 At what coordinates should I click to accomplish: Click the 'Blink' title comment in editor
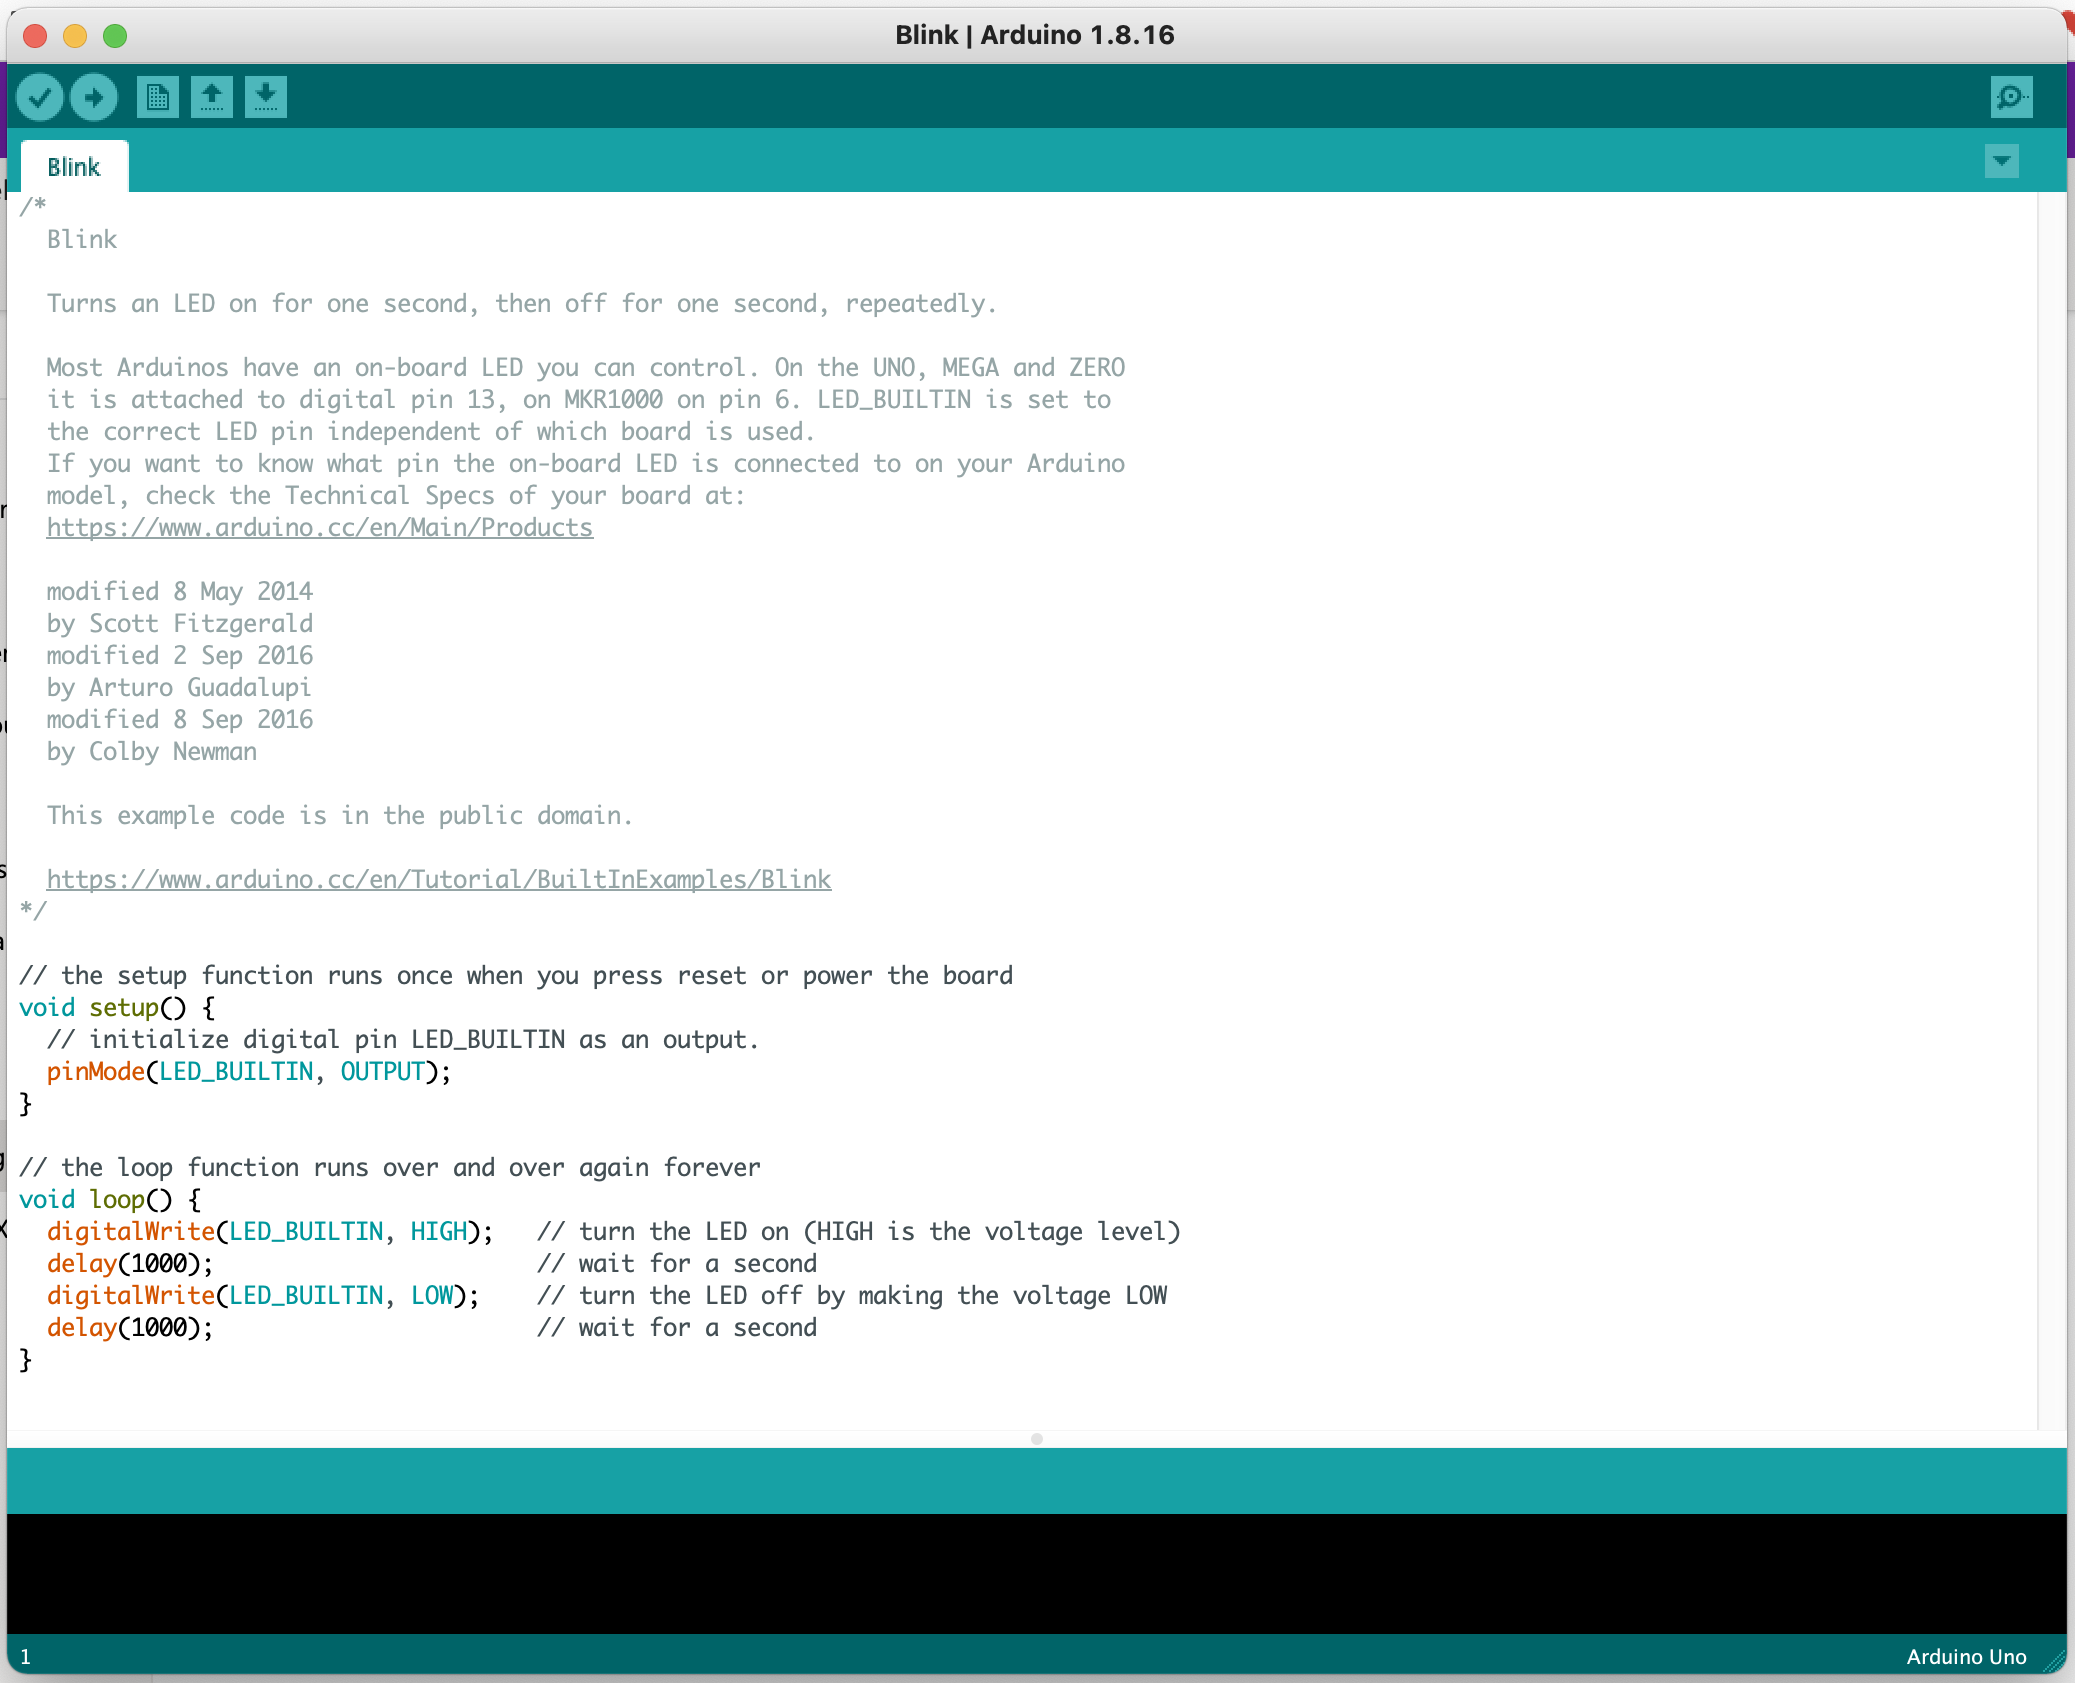coord(82,239)
